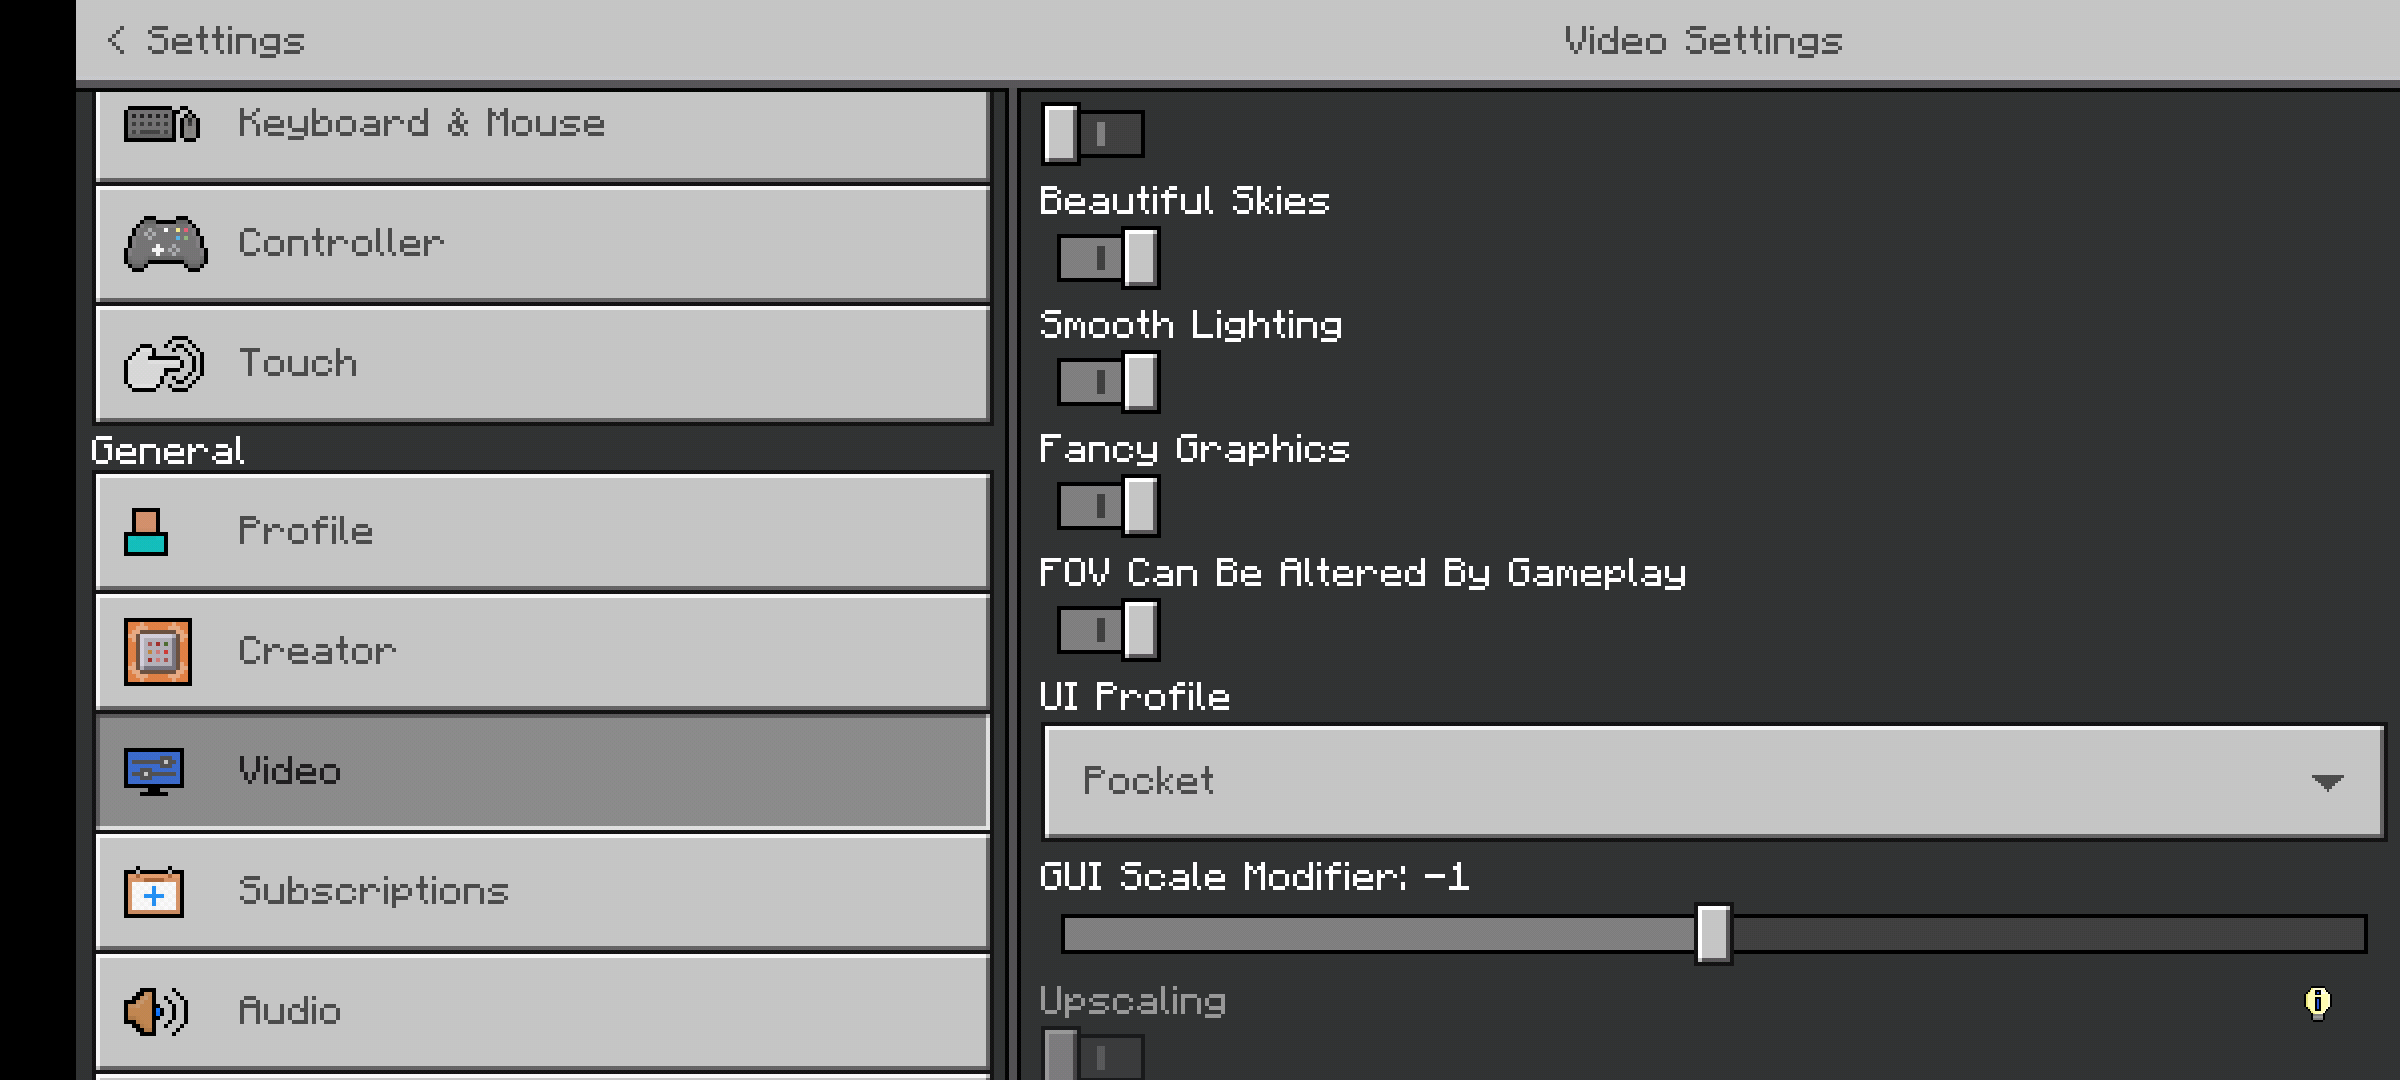Open the Subscriptions settings section

pos(542,892)
